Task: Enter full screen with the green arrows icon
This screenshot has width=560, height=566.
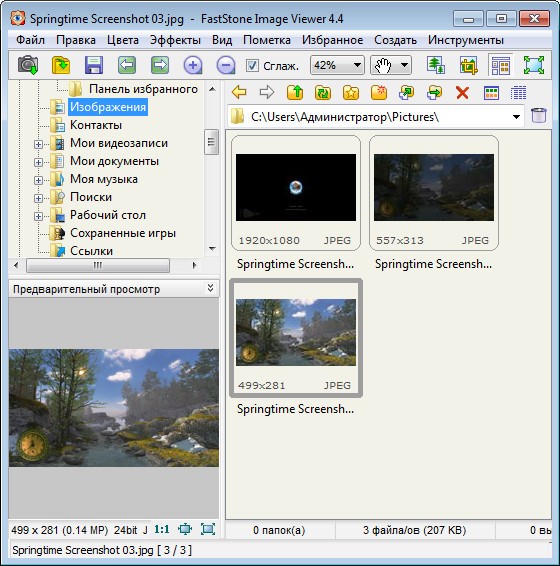Action: pos(534,65)
